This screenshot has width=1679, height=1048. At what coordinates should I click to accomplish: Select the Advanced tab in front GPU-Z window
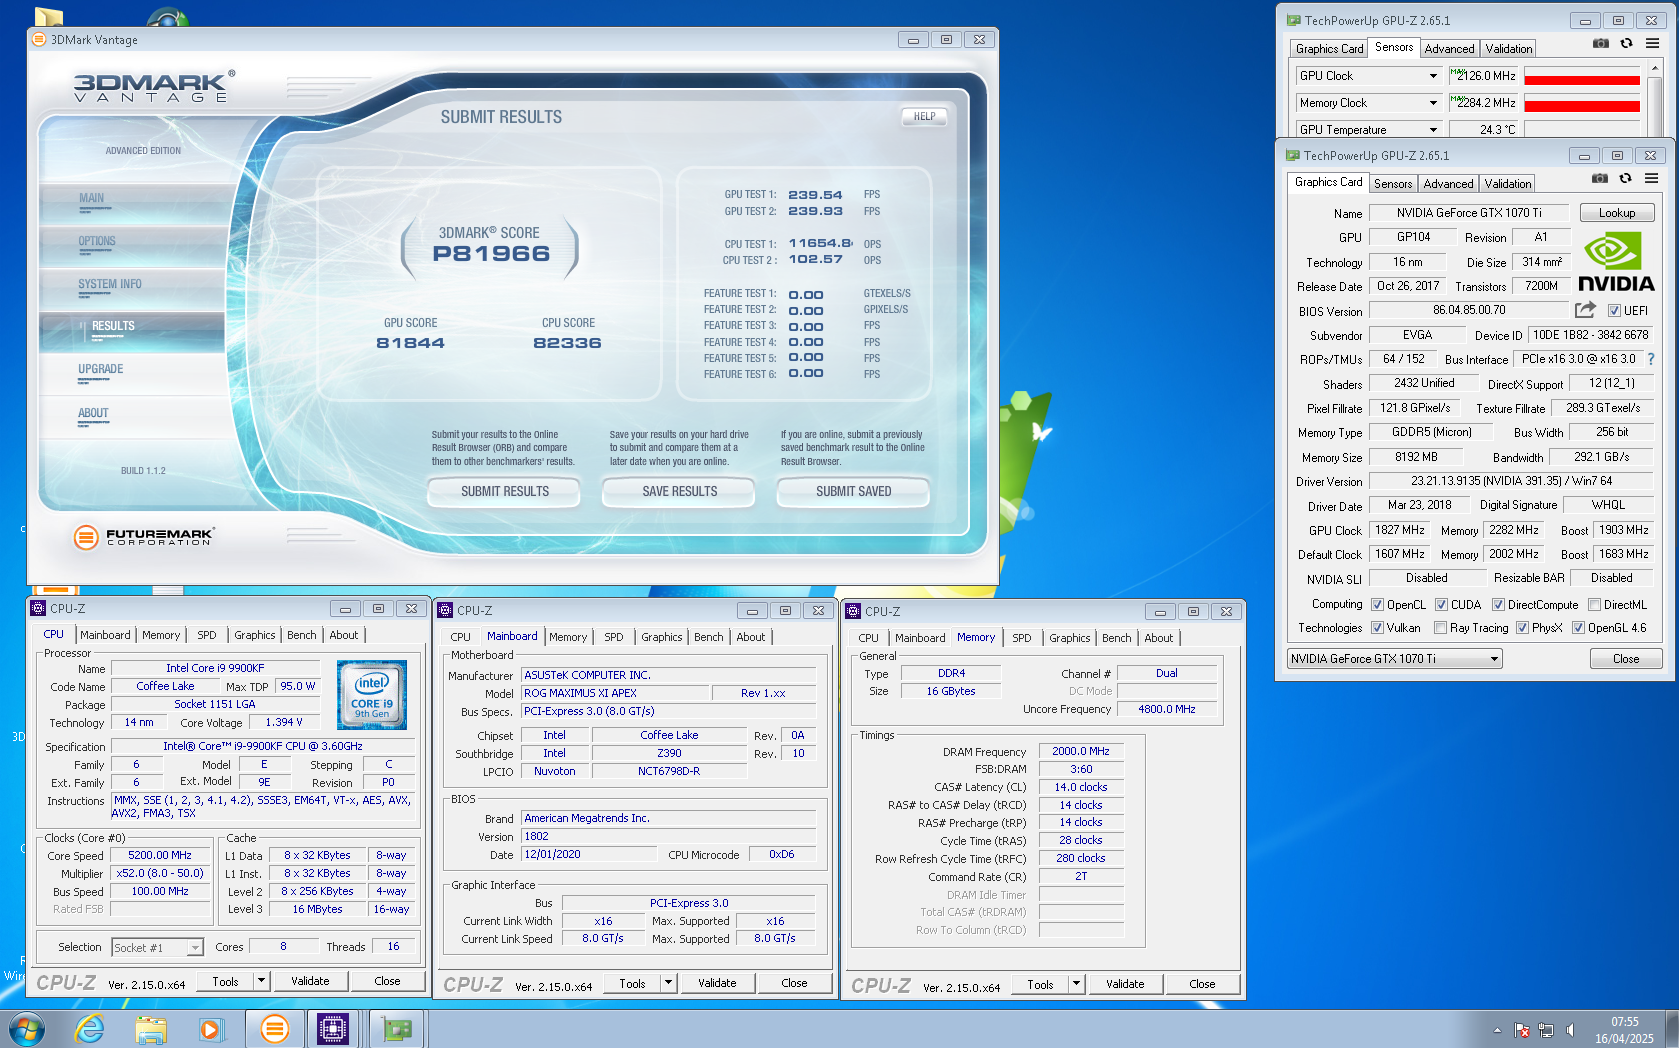coord(1448,184)
